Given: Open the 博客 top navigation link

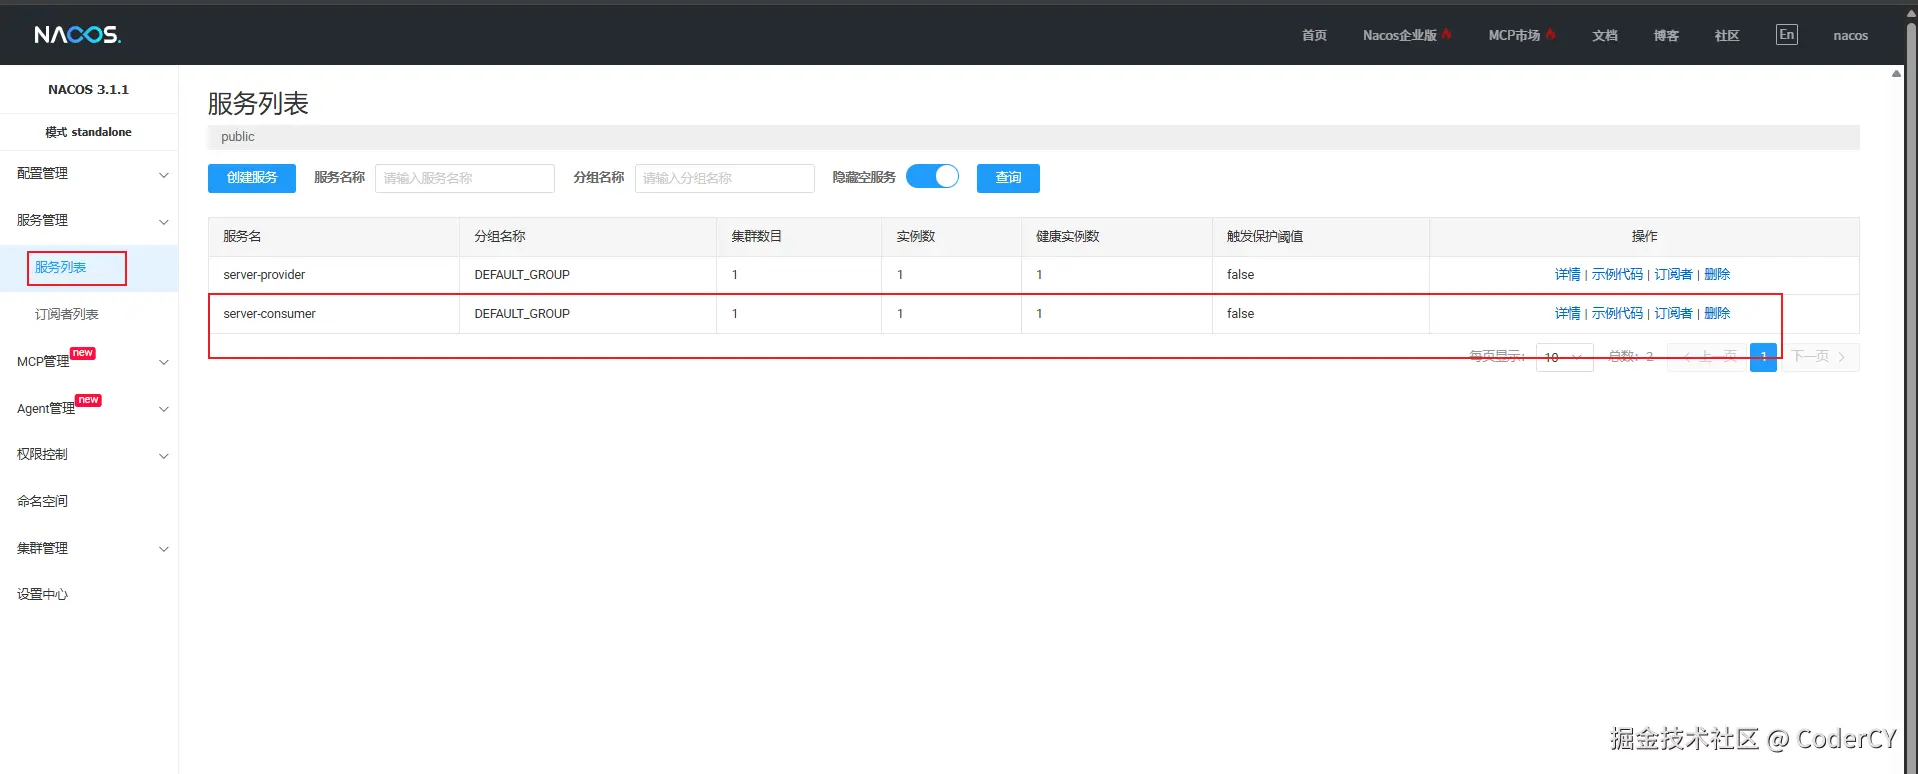Looking at the screenshot, I should click(1666, 35).
